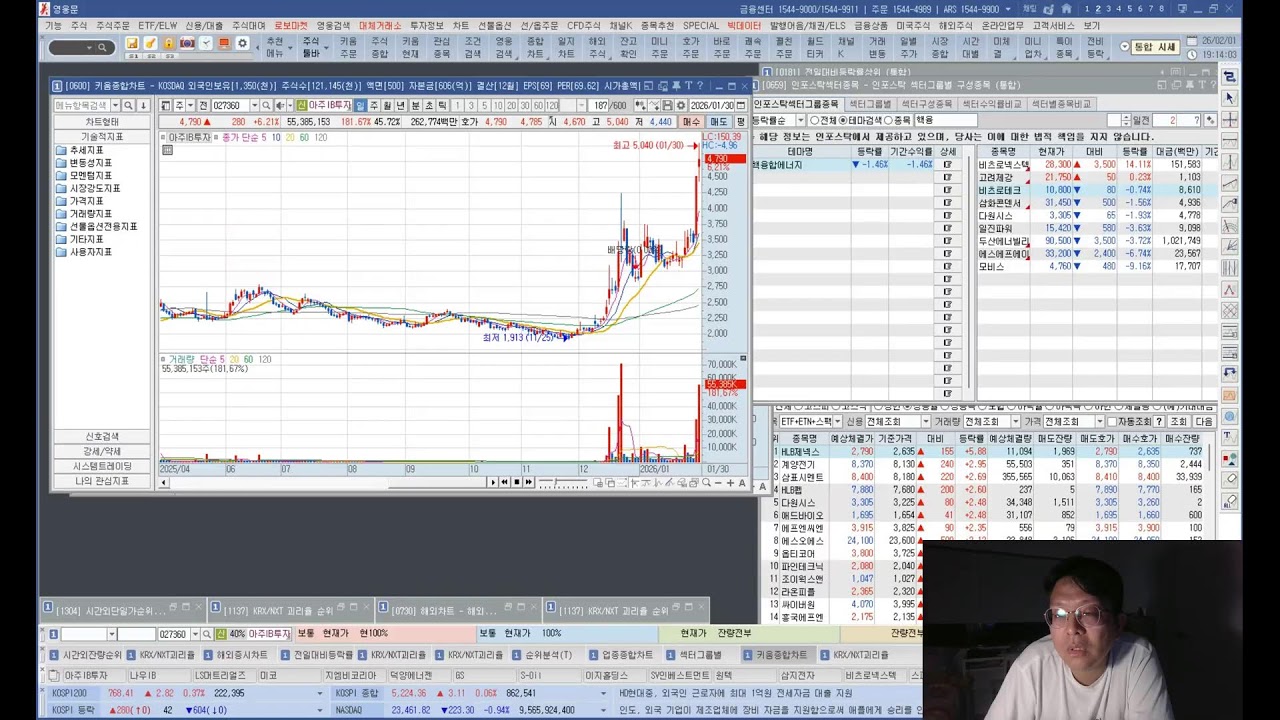Open the ETF/ELW menu
The width and height of the screenshot is (1280, 720).
pos(158,25)
